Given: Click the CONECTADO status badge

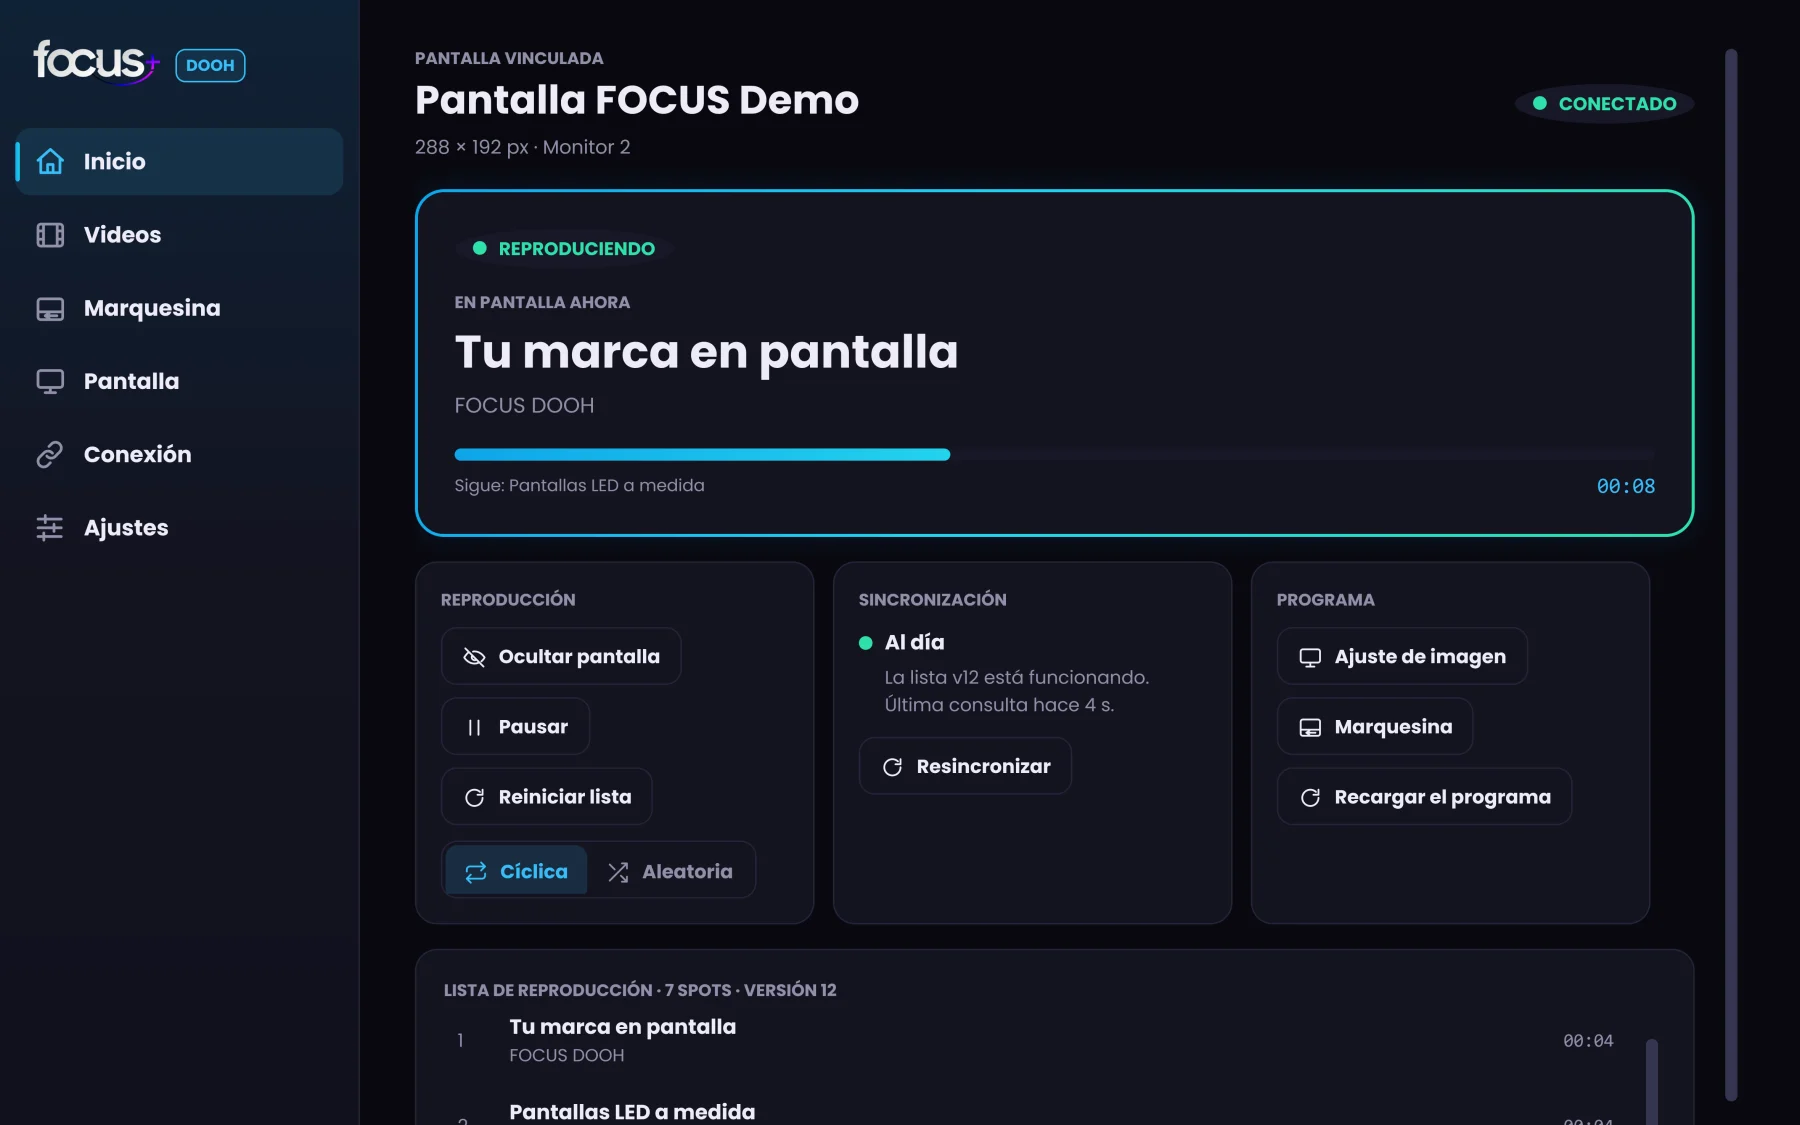Looking at the screenshot, I should (x=1604, y=103).
